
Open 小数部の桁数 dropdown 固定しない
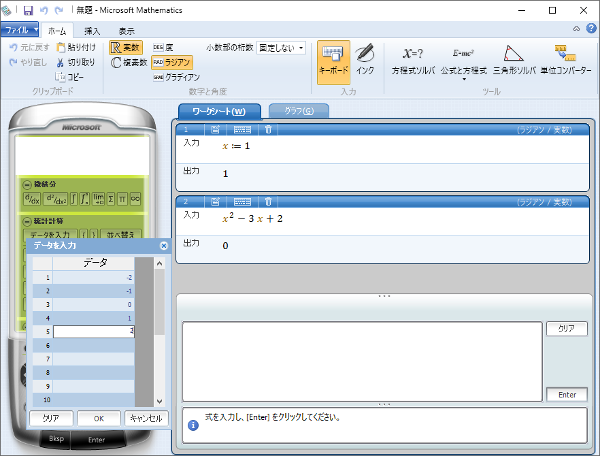pyautogui.click(x=281, y=48)
